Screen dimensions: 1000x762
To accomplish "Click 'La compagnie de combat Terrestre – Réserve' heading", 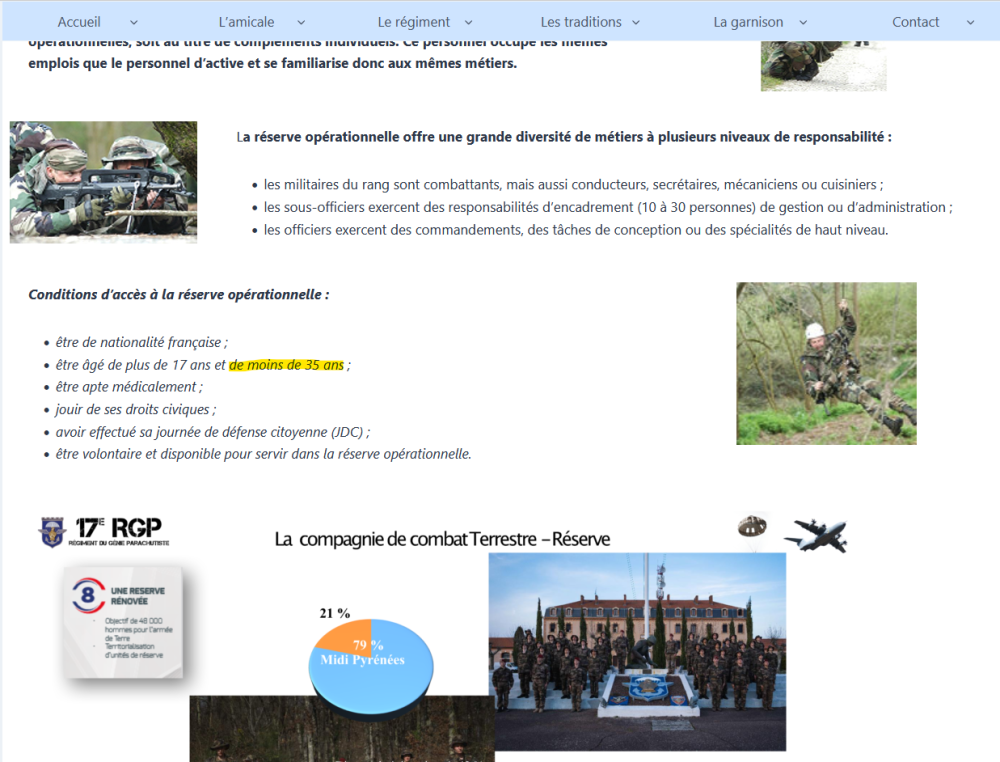I will 443,538.
